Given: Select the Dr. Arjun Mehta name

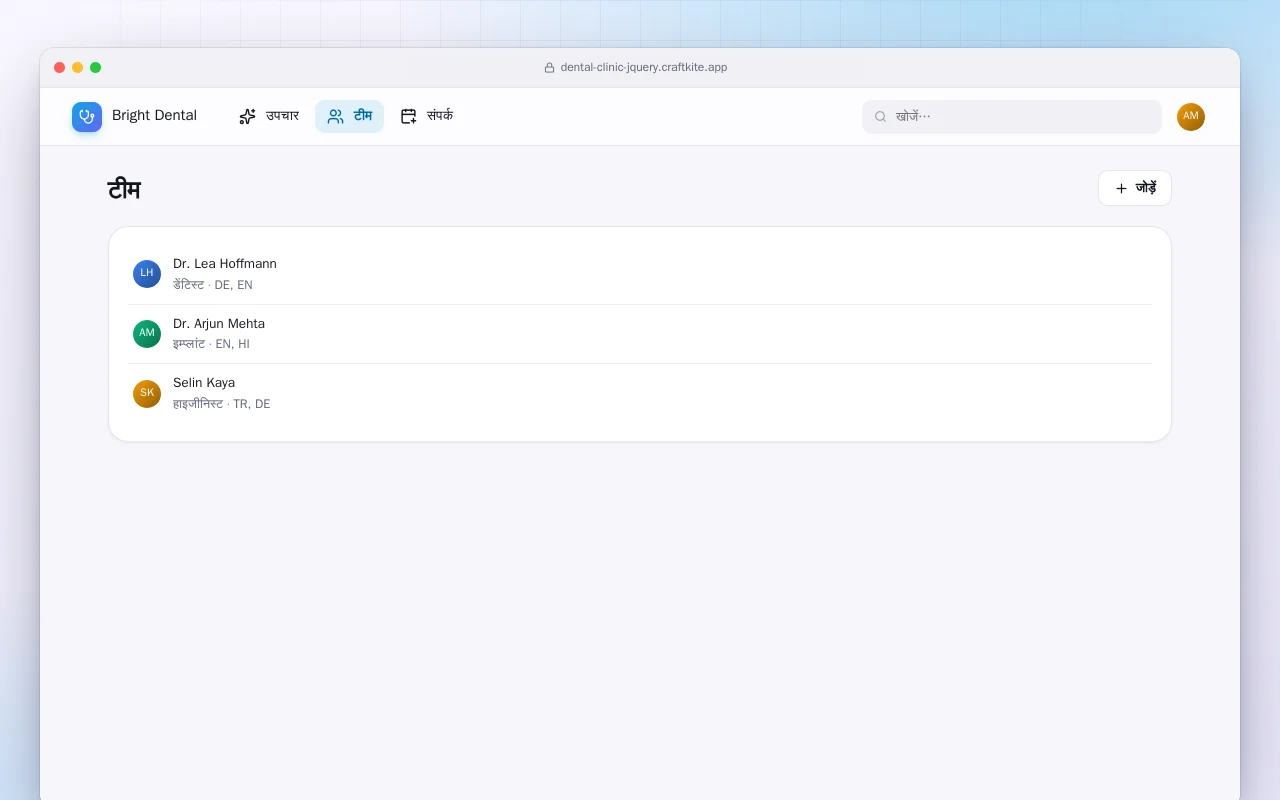Looking at the screenshot, I should click(x=219, y=324).
